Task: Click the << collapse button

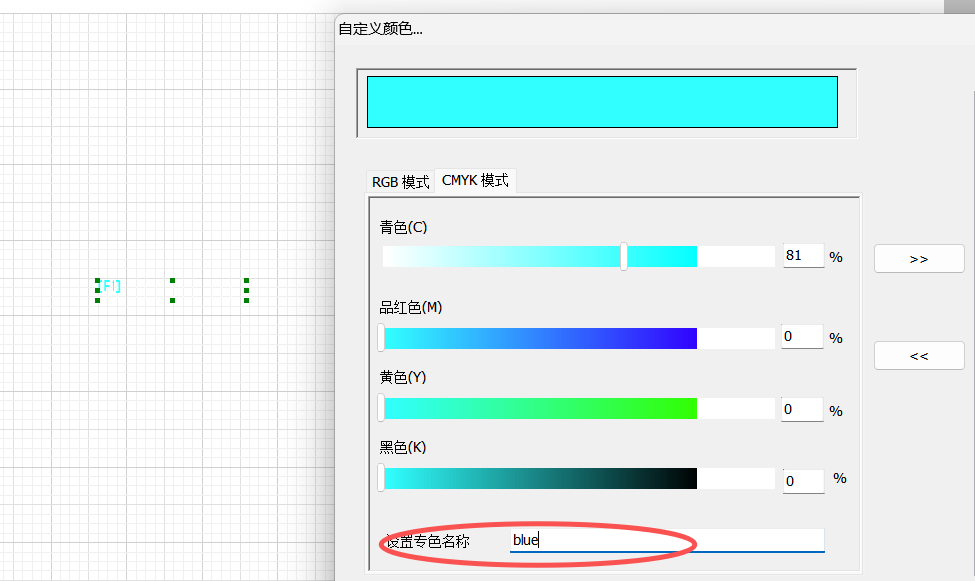Action: click(918, 355)
